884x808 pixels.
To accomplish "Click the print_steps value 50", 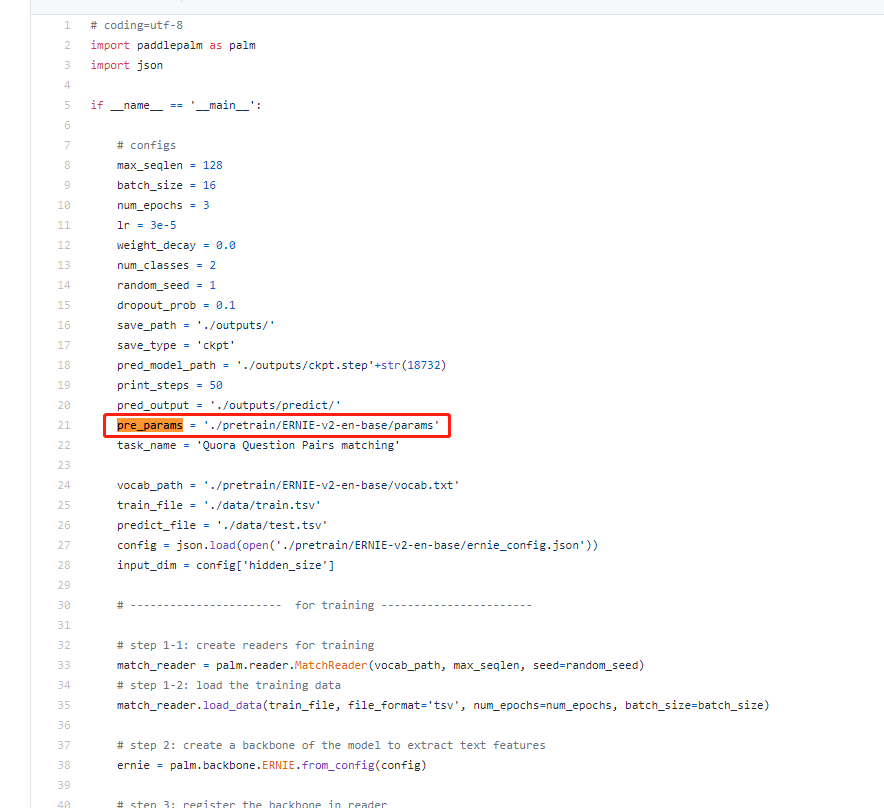I will (x=216, y=385).
